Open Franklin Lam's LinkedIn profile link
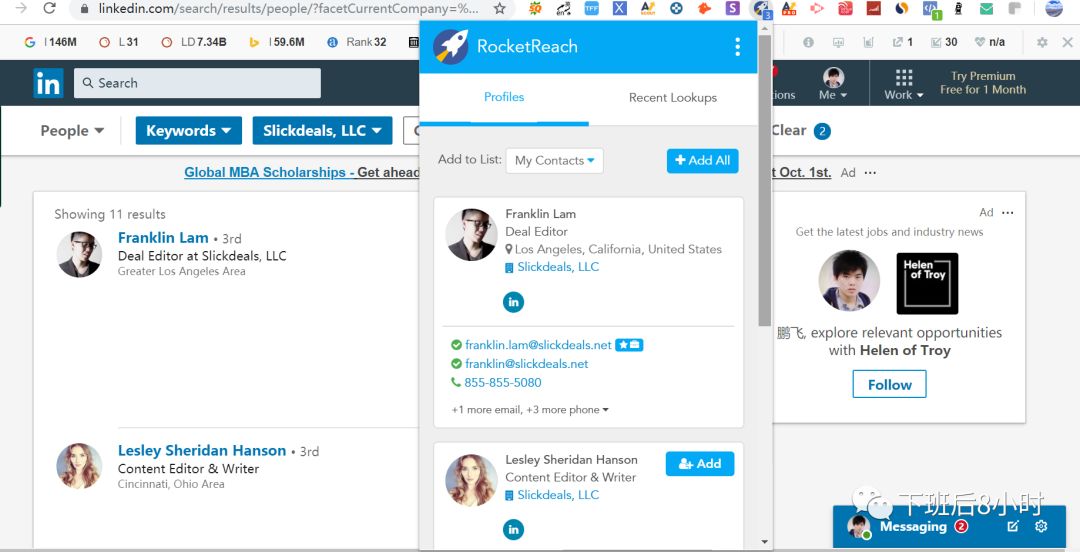 click(163, 238)
